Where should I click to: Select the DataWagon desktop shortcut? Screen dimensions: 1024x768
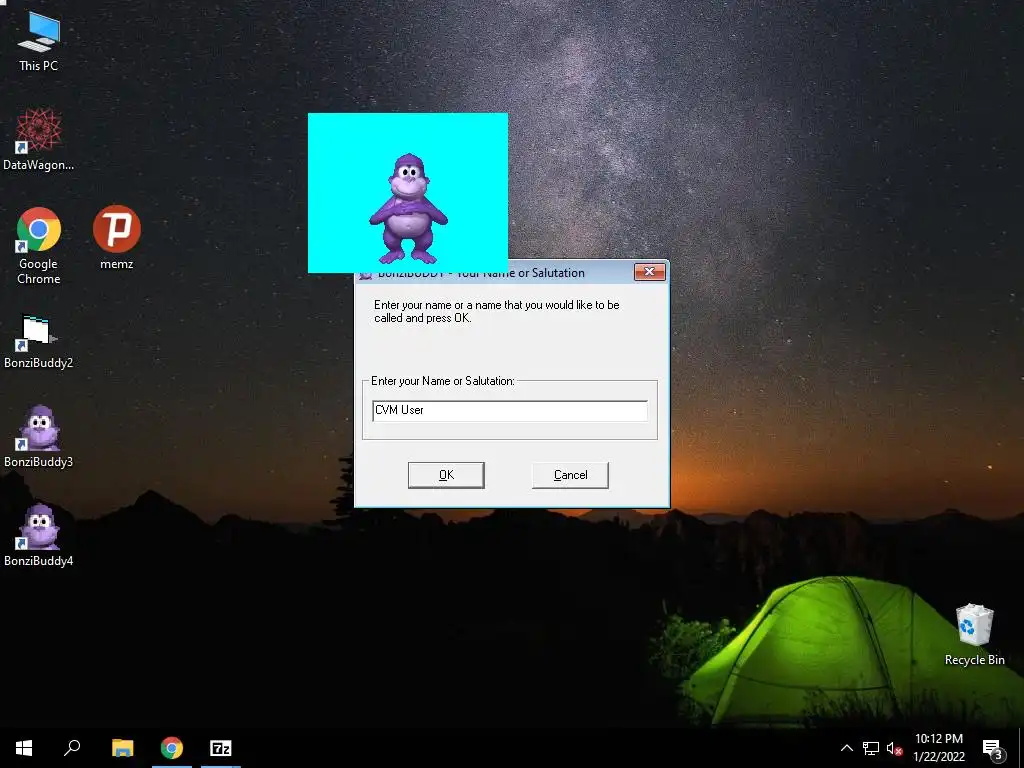pyautogui.click(x=39, y=140)
